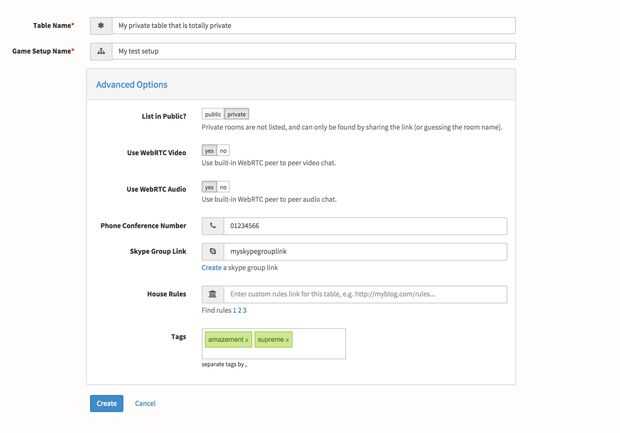Set table listing to private

click(236, 115)
